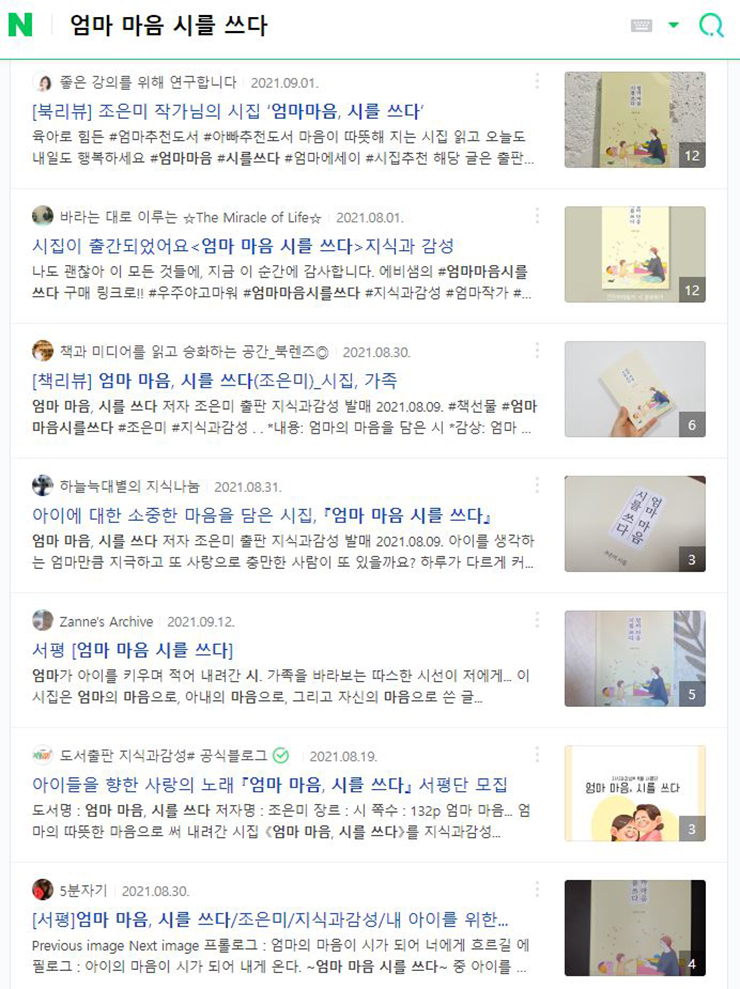Click official blog green verified checkmark
The height and width of the screenshot is (989, 740).
click(281, 755)
